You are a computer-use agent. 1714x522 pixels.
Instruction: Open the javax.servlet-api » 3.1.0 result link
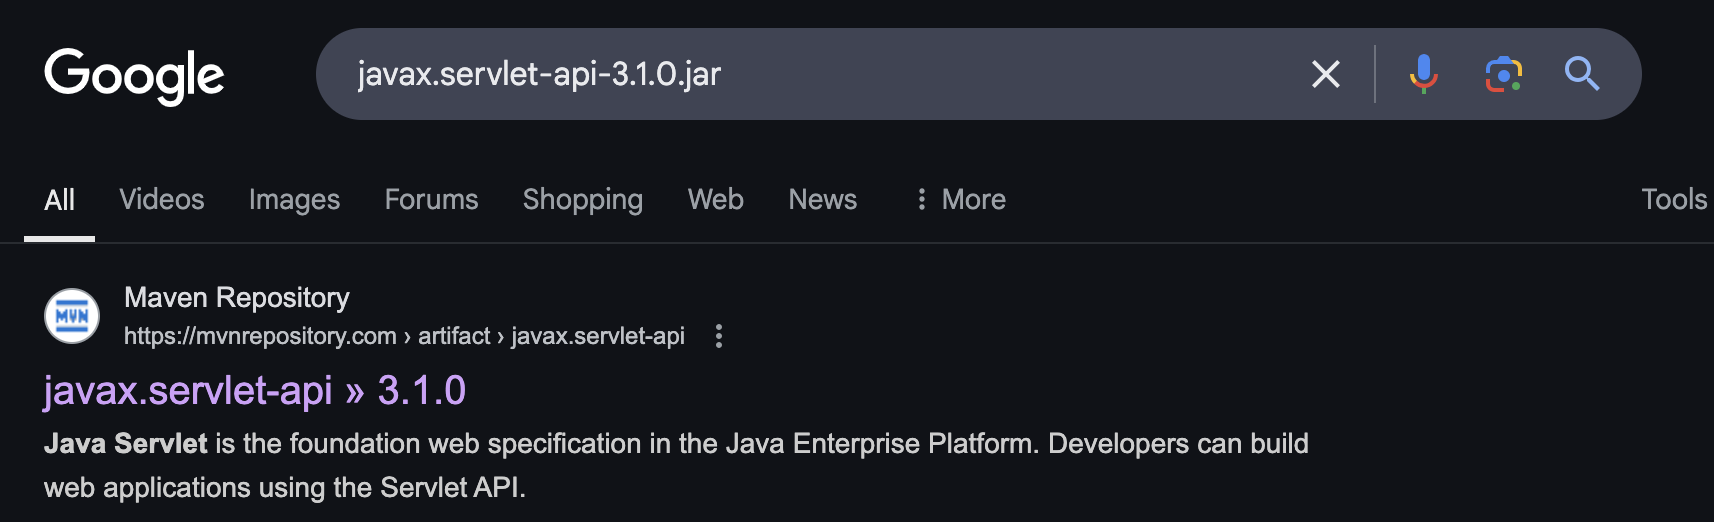tap(255, 390)
